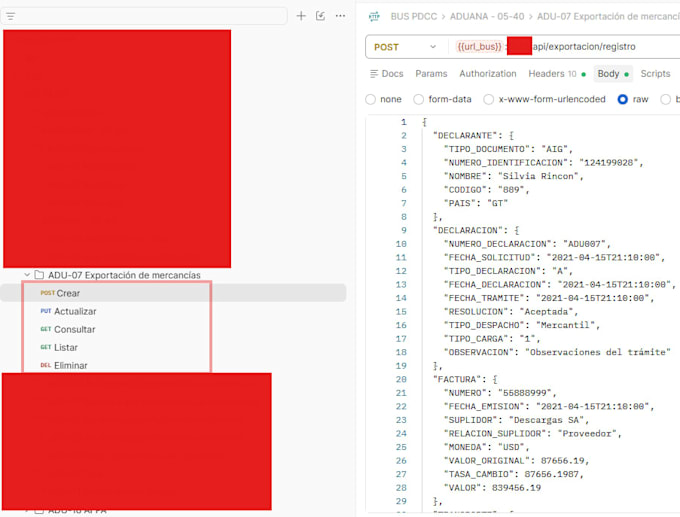Screen dimensions: 680x517
Task: Click the "Proveedor" relation value
Action: point(587,433)
